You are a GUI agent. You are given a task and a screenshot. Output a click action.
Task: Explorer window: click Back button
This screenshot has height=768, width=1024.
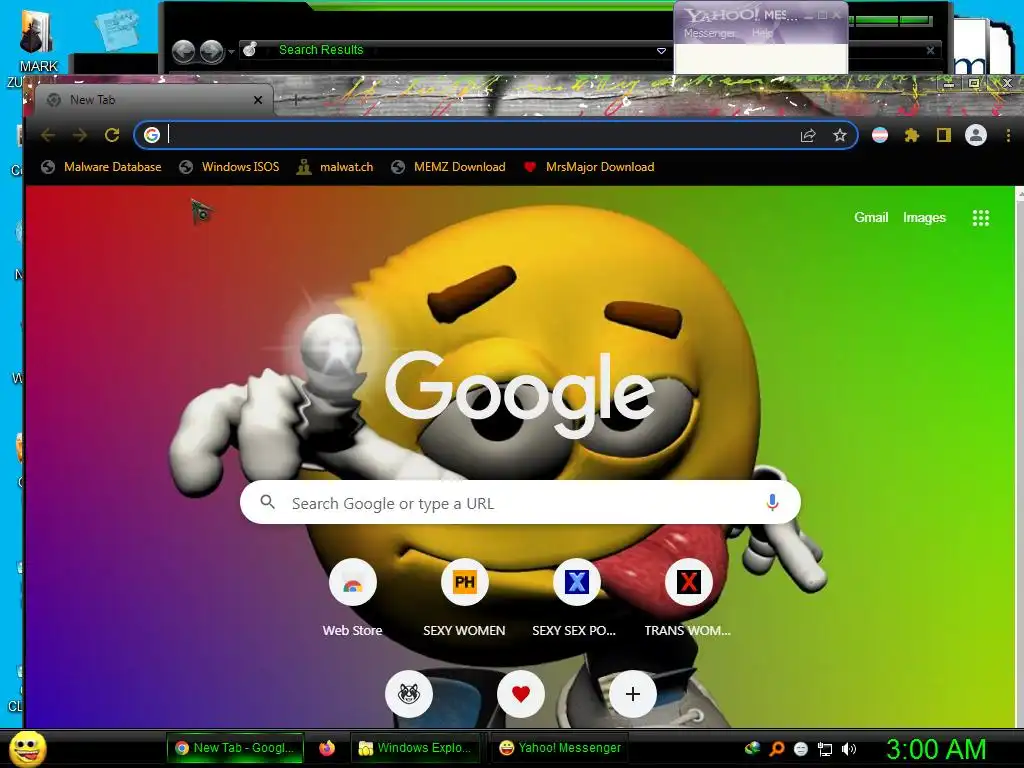point(184,52)
